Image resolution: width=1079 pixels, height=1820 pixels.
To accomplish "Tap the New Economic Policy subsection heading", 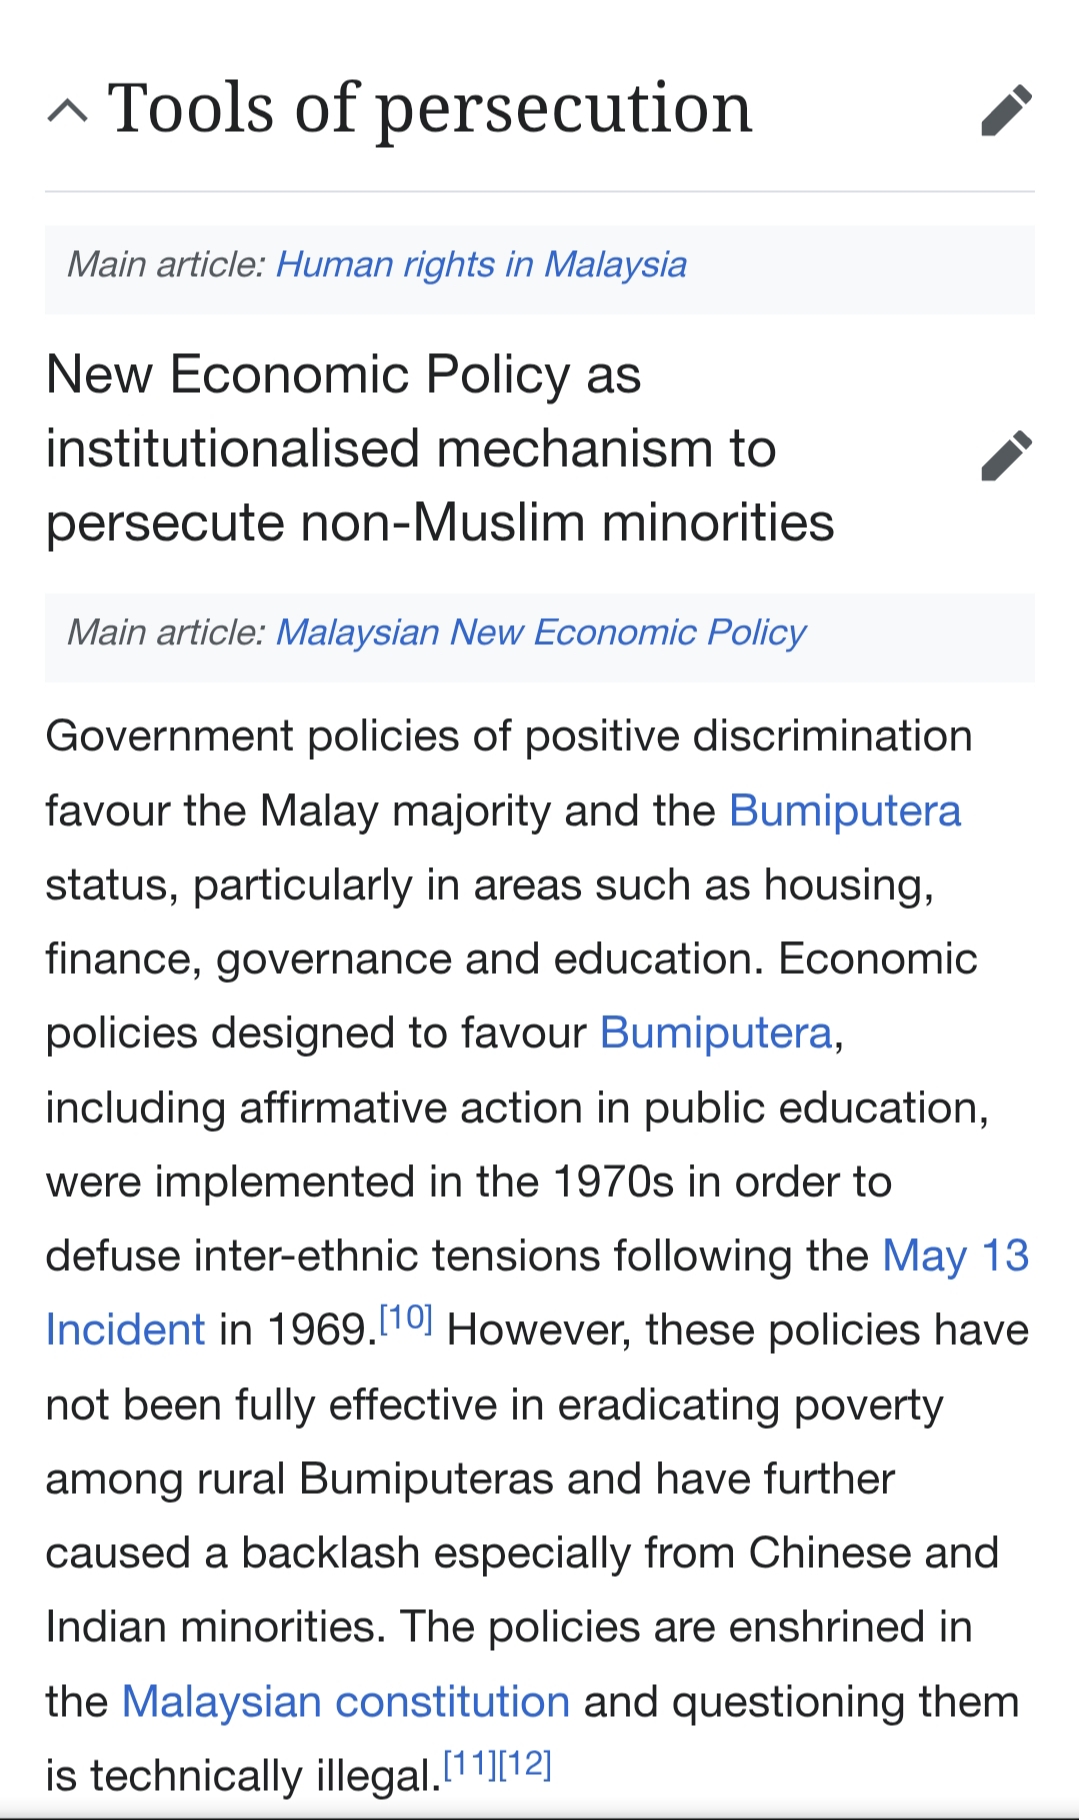I will pos(440,449).
